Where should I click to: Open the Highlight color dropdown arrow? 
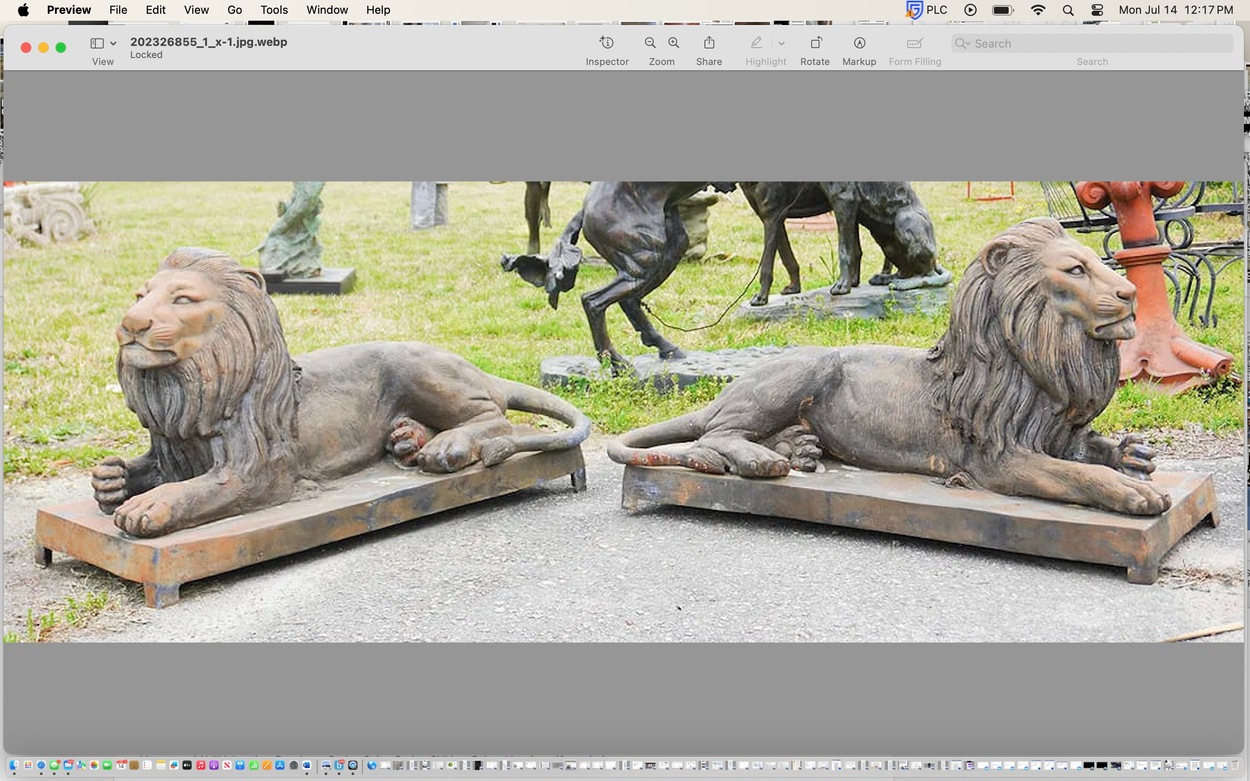coord(782,44)
